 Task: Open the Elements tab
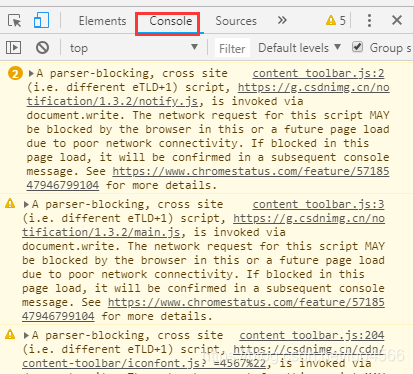102,21
